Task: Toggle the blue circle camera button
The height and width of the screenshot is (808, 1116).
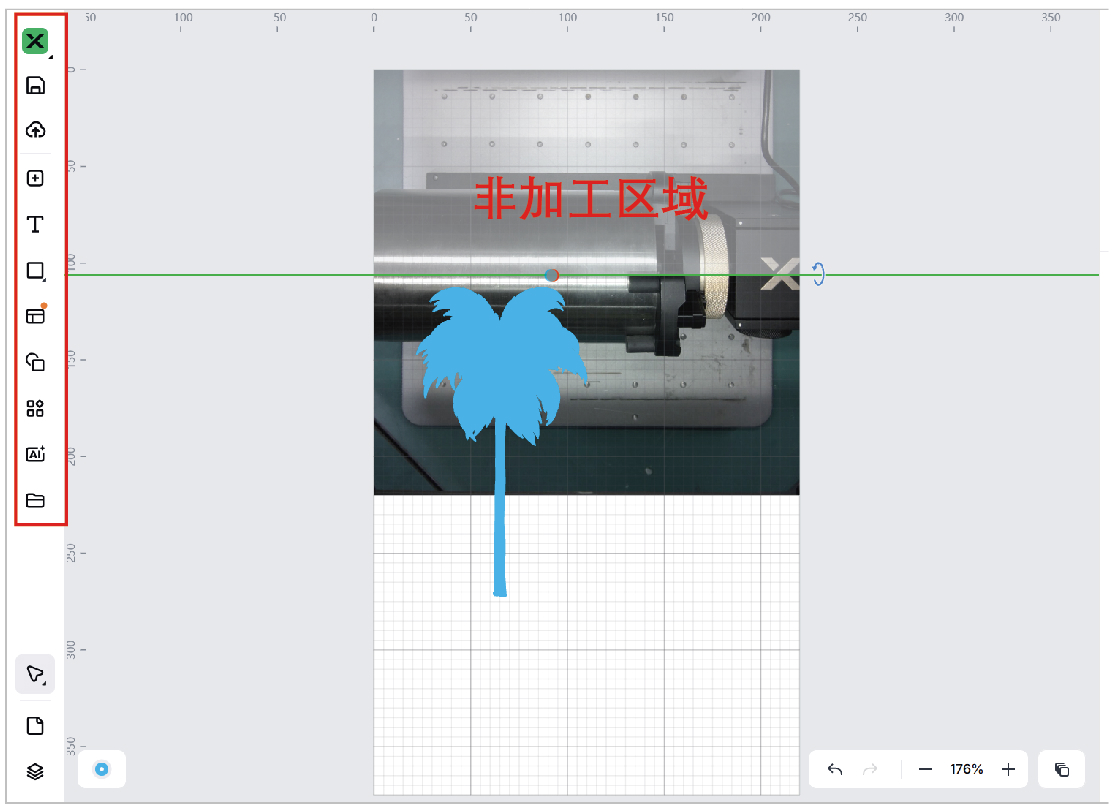Action: click(101, 769)
